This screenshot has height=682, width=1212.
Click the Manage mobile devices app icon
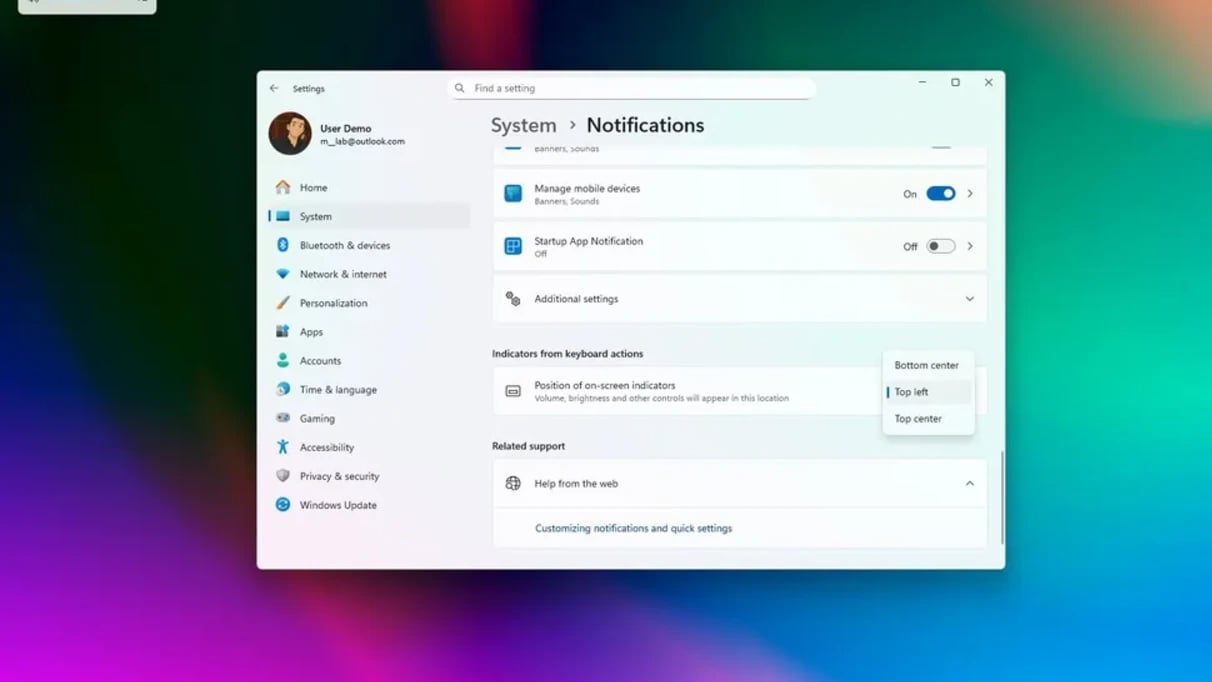click(x=513, y=194)
